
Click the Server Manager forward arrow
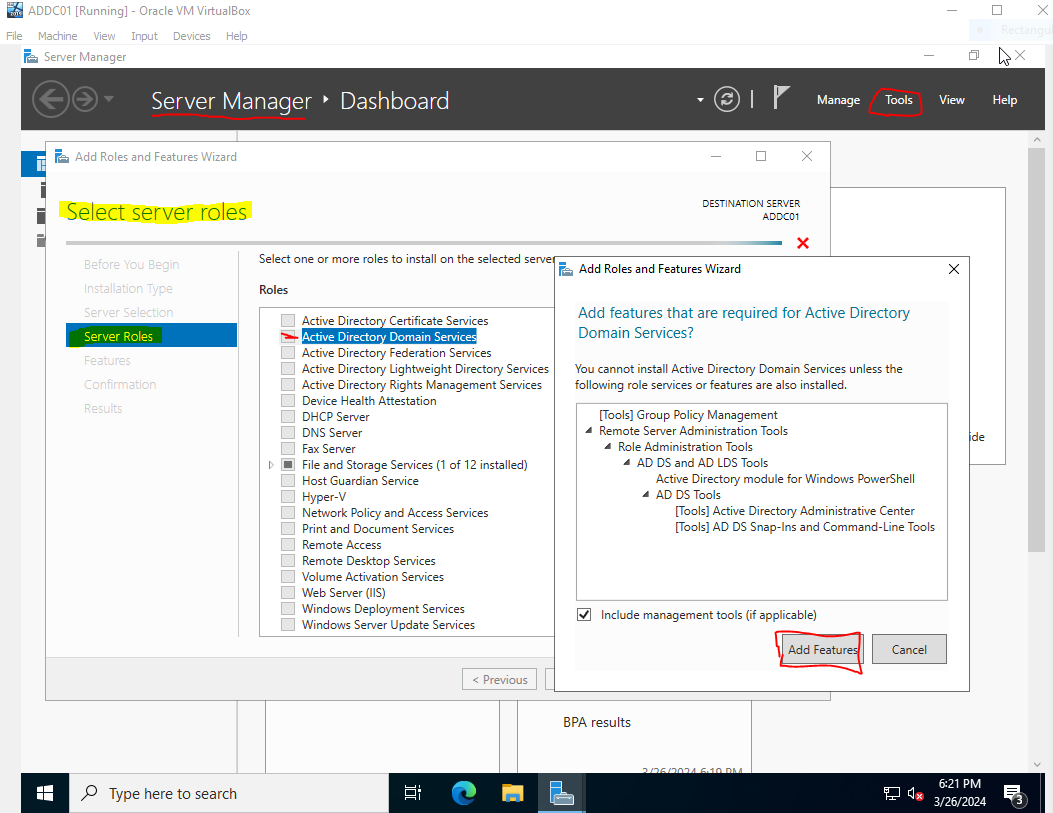coord(85,99)
